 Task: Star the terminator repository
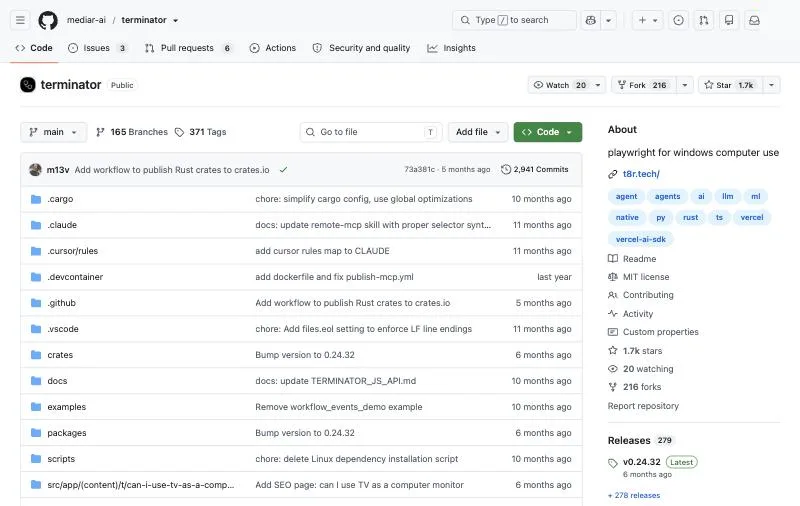[731, 85]
